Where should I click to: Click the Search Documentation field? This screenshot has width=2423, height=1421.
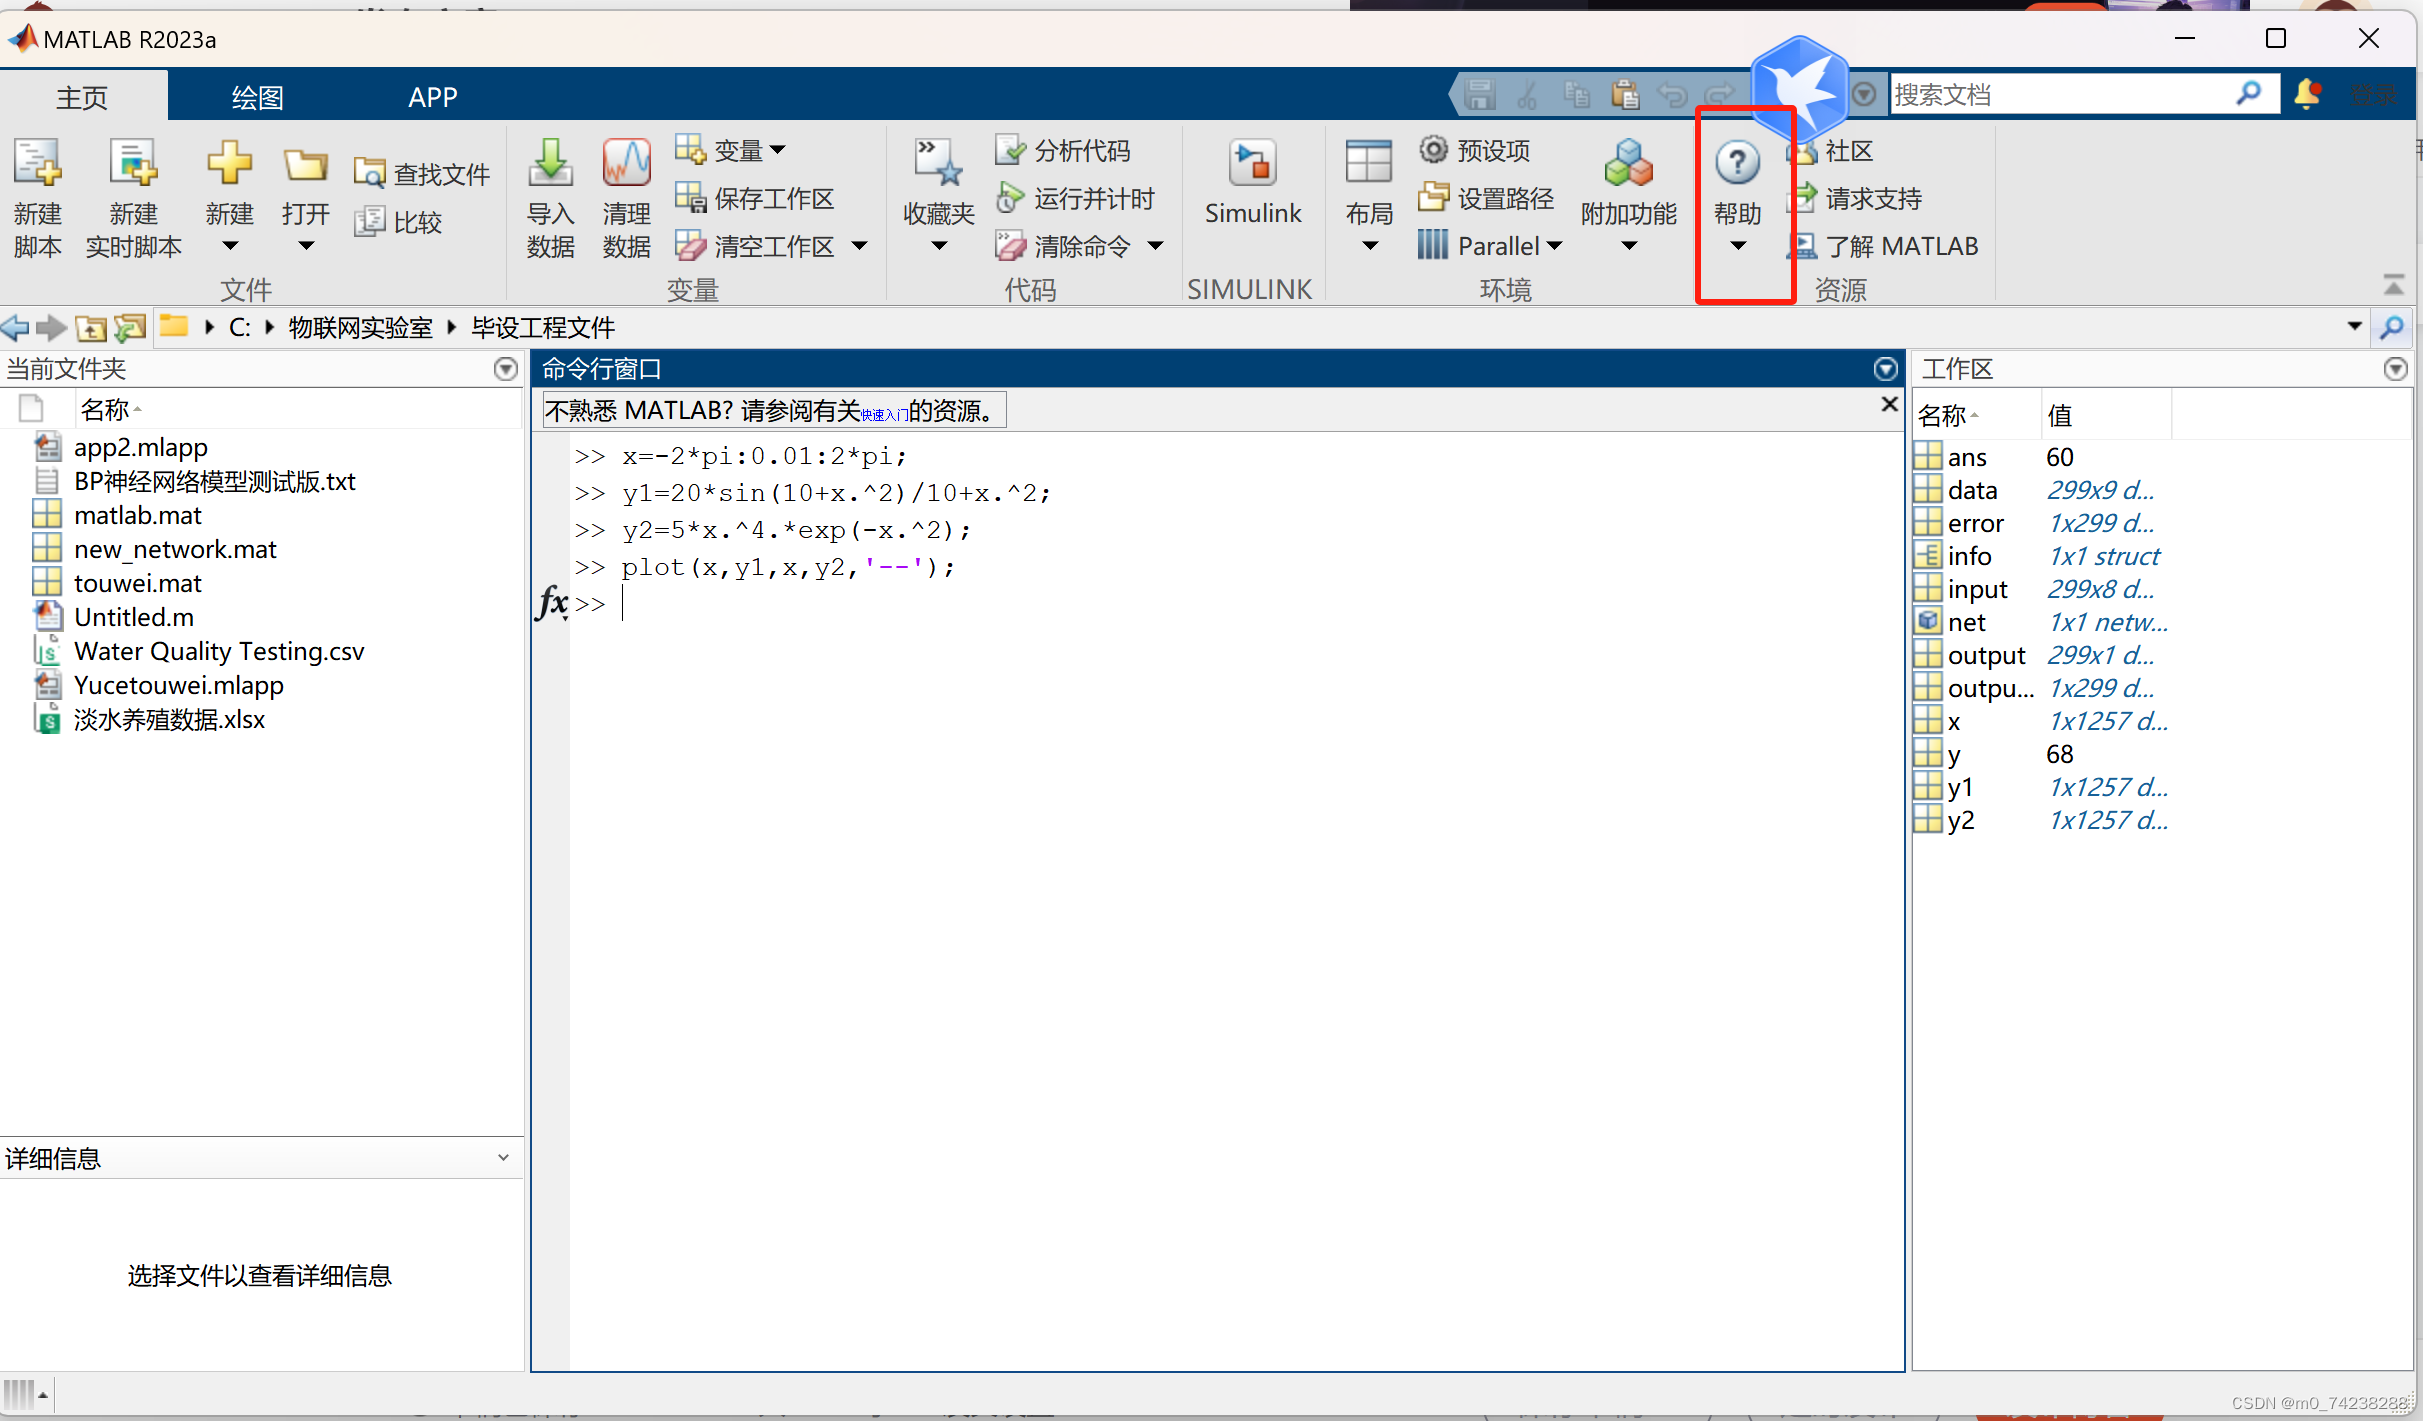[2060, 95]
